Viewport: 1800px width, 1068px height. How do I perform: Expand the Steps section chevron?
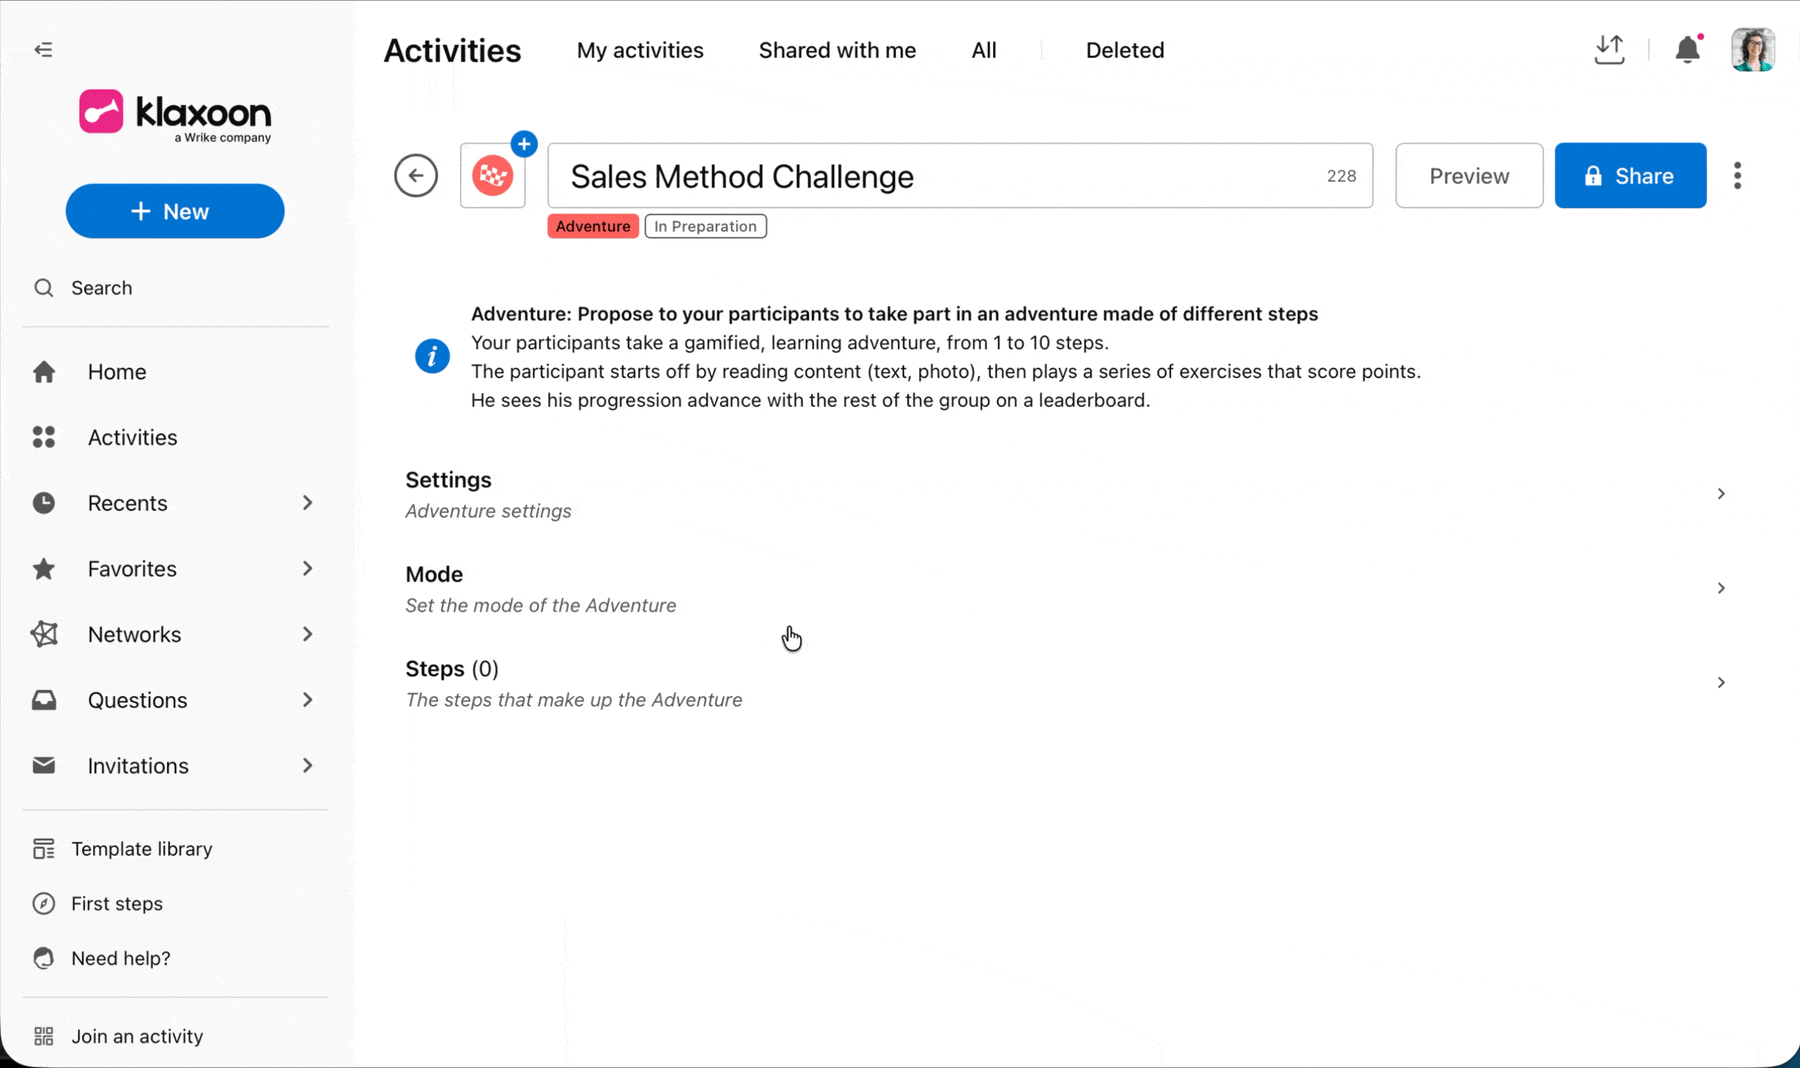pyautogui.click(x=1721, y=683)
